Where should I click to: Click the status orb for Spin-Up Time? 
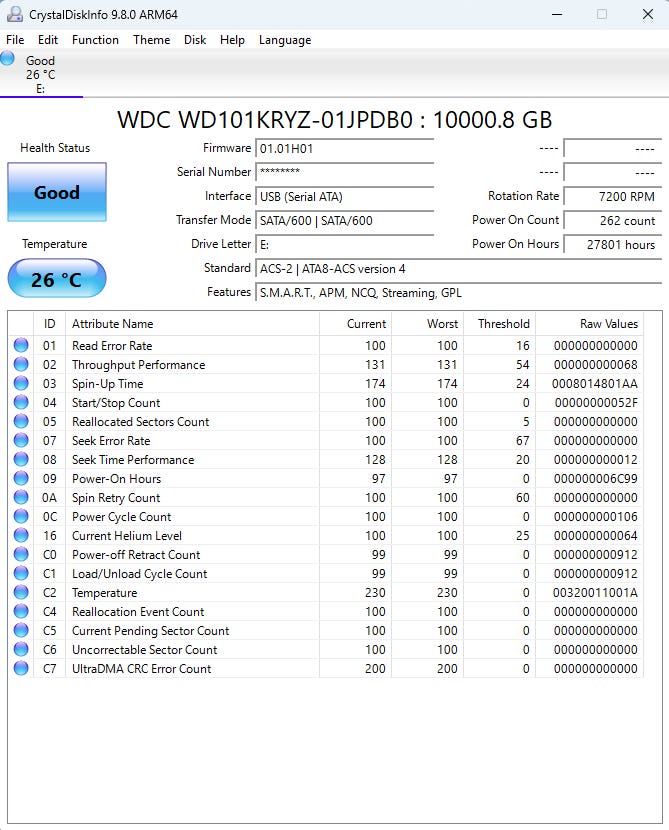(21, 383)
